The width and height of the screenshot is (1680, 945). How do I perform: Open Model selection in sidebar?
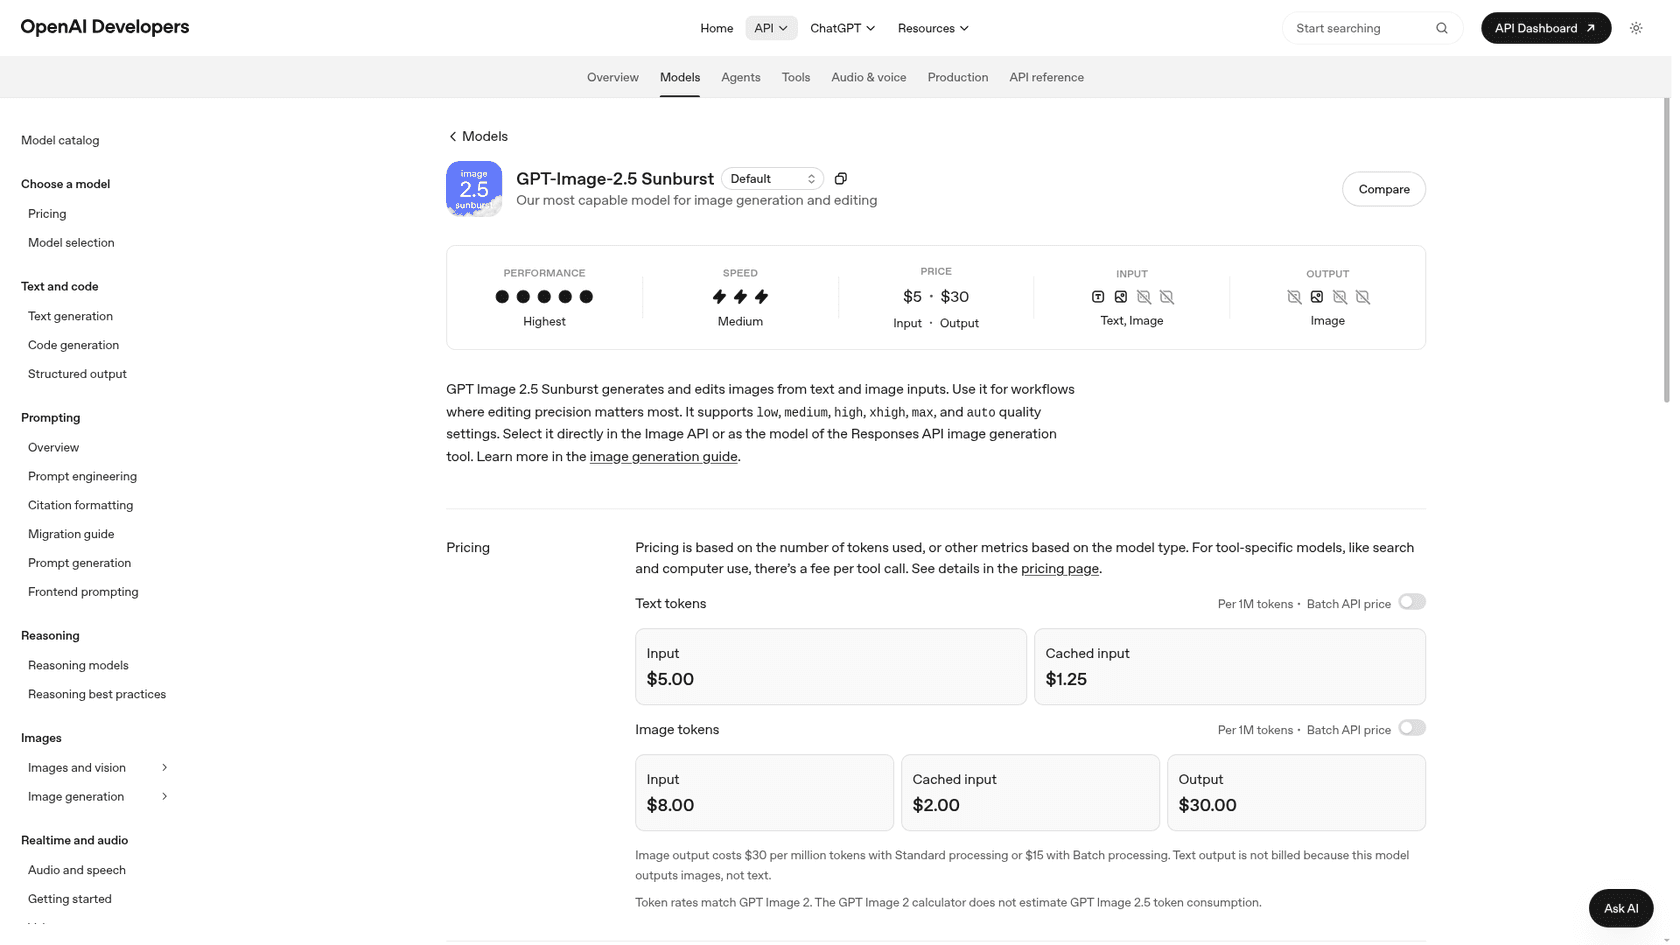pos(71,243)
